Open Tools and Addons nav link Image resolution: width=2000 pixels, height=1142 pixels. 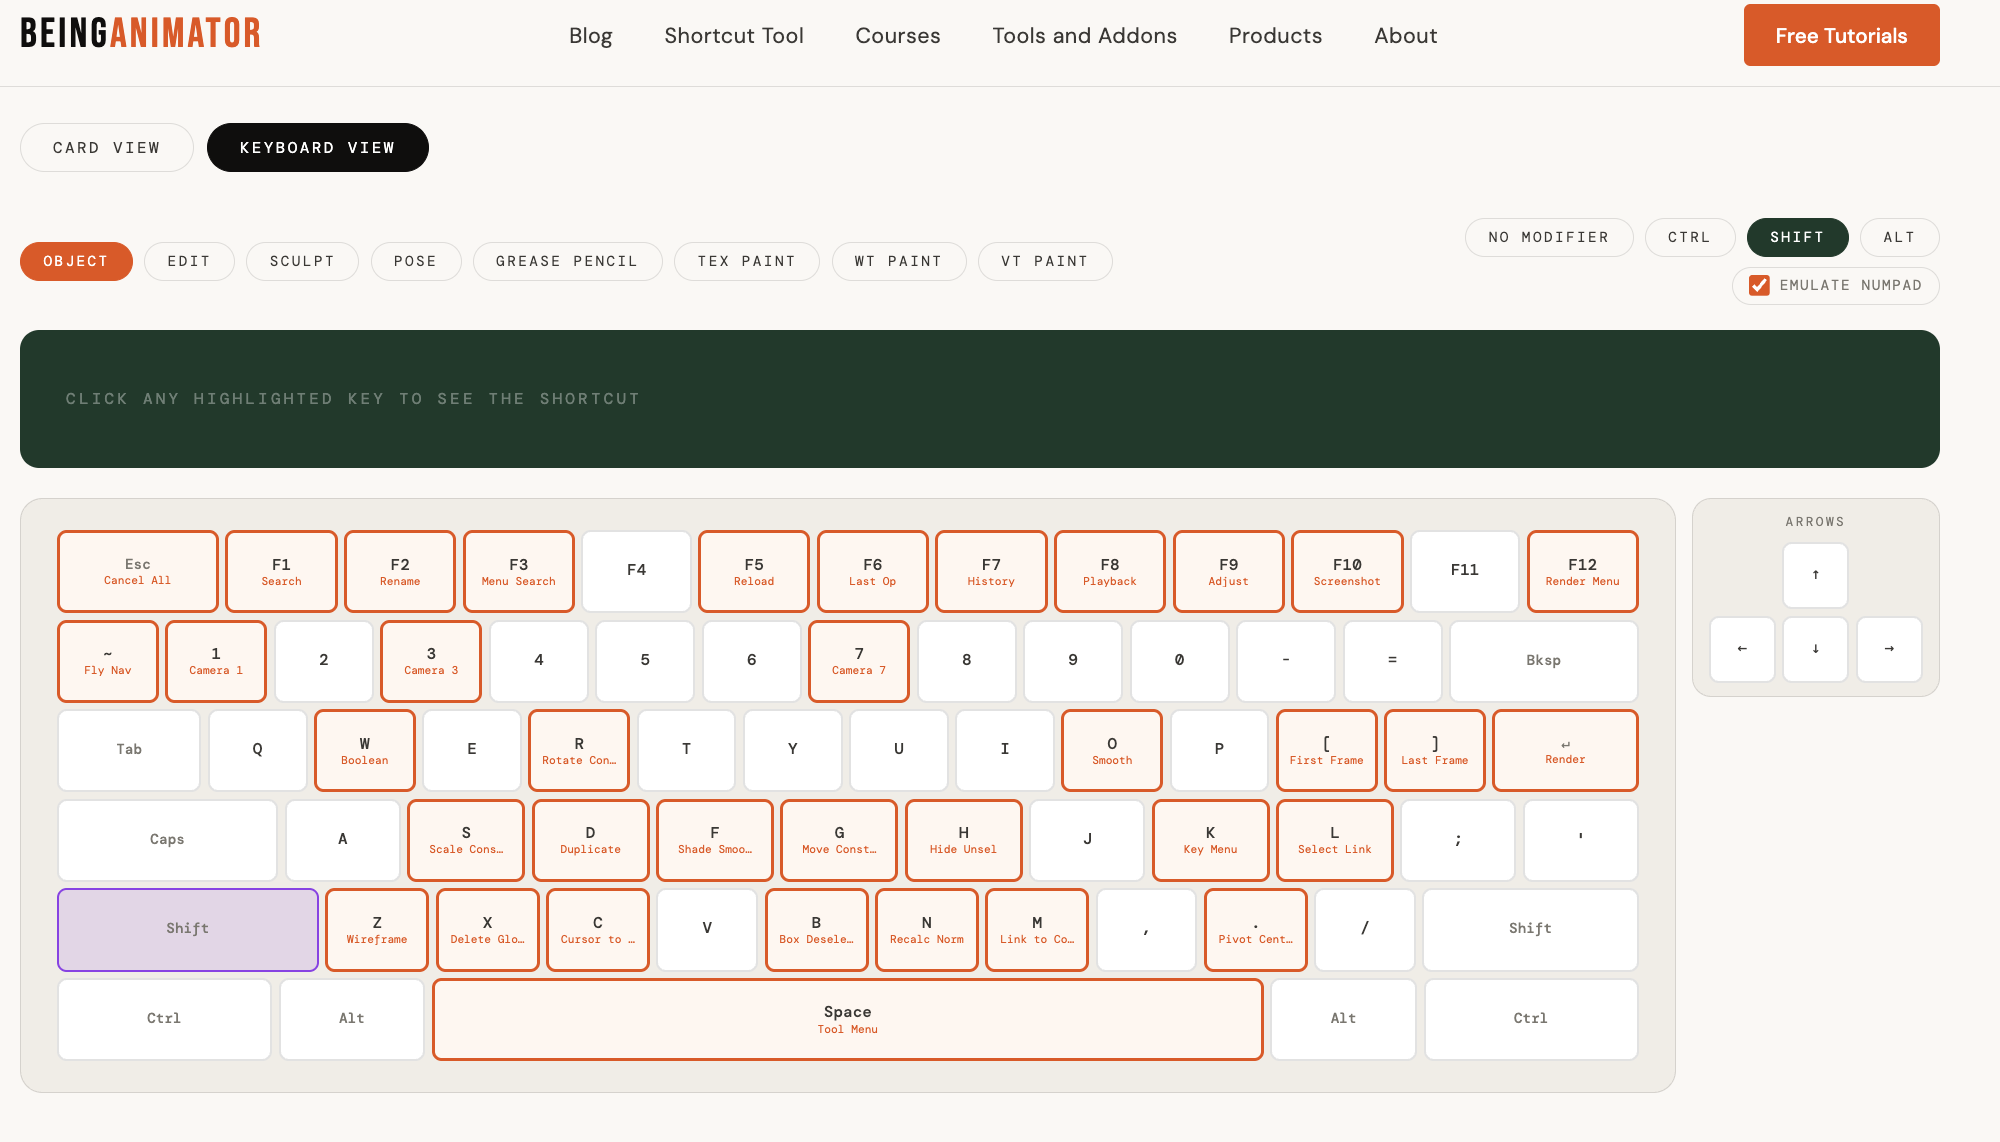pos(1085,36)
